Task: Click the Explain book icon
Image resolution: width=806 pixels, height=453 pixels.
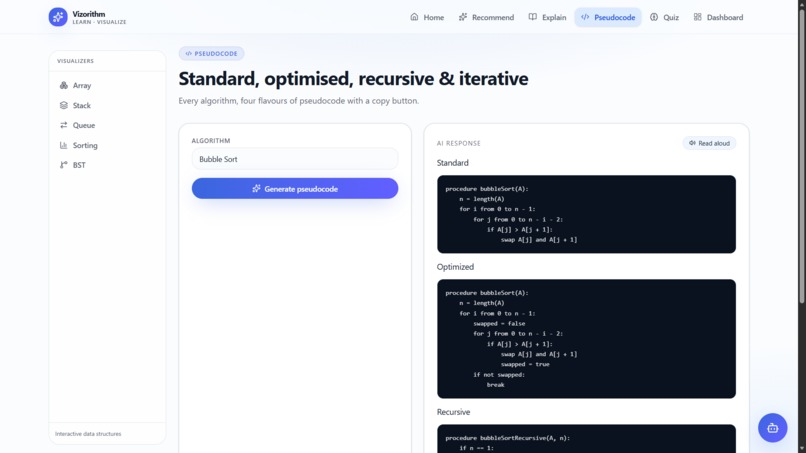Action: pyautogui.click(x=533, y=17)
